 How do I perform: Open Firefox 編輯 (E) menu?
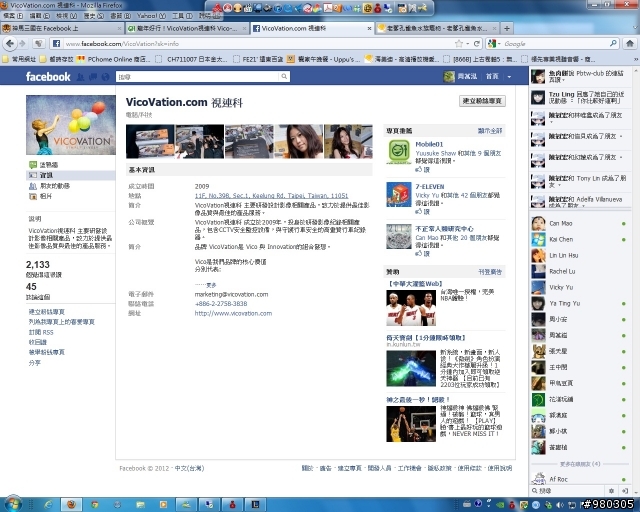click(x=40, y=16)
